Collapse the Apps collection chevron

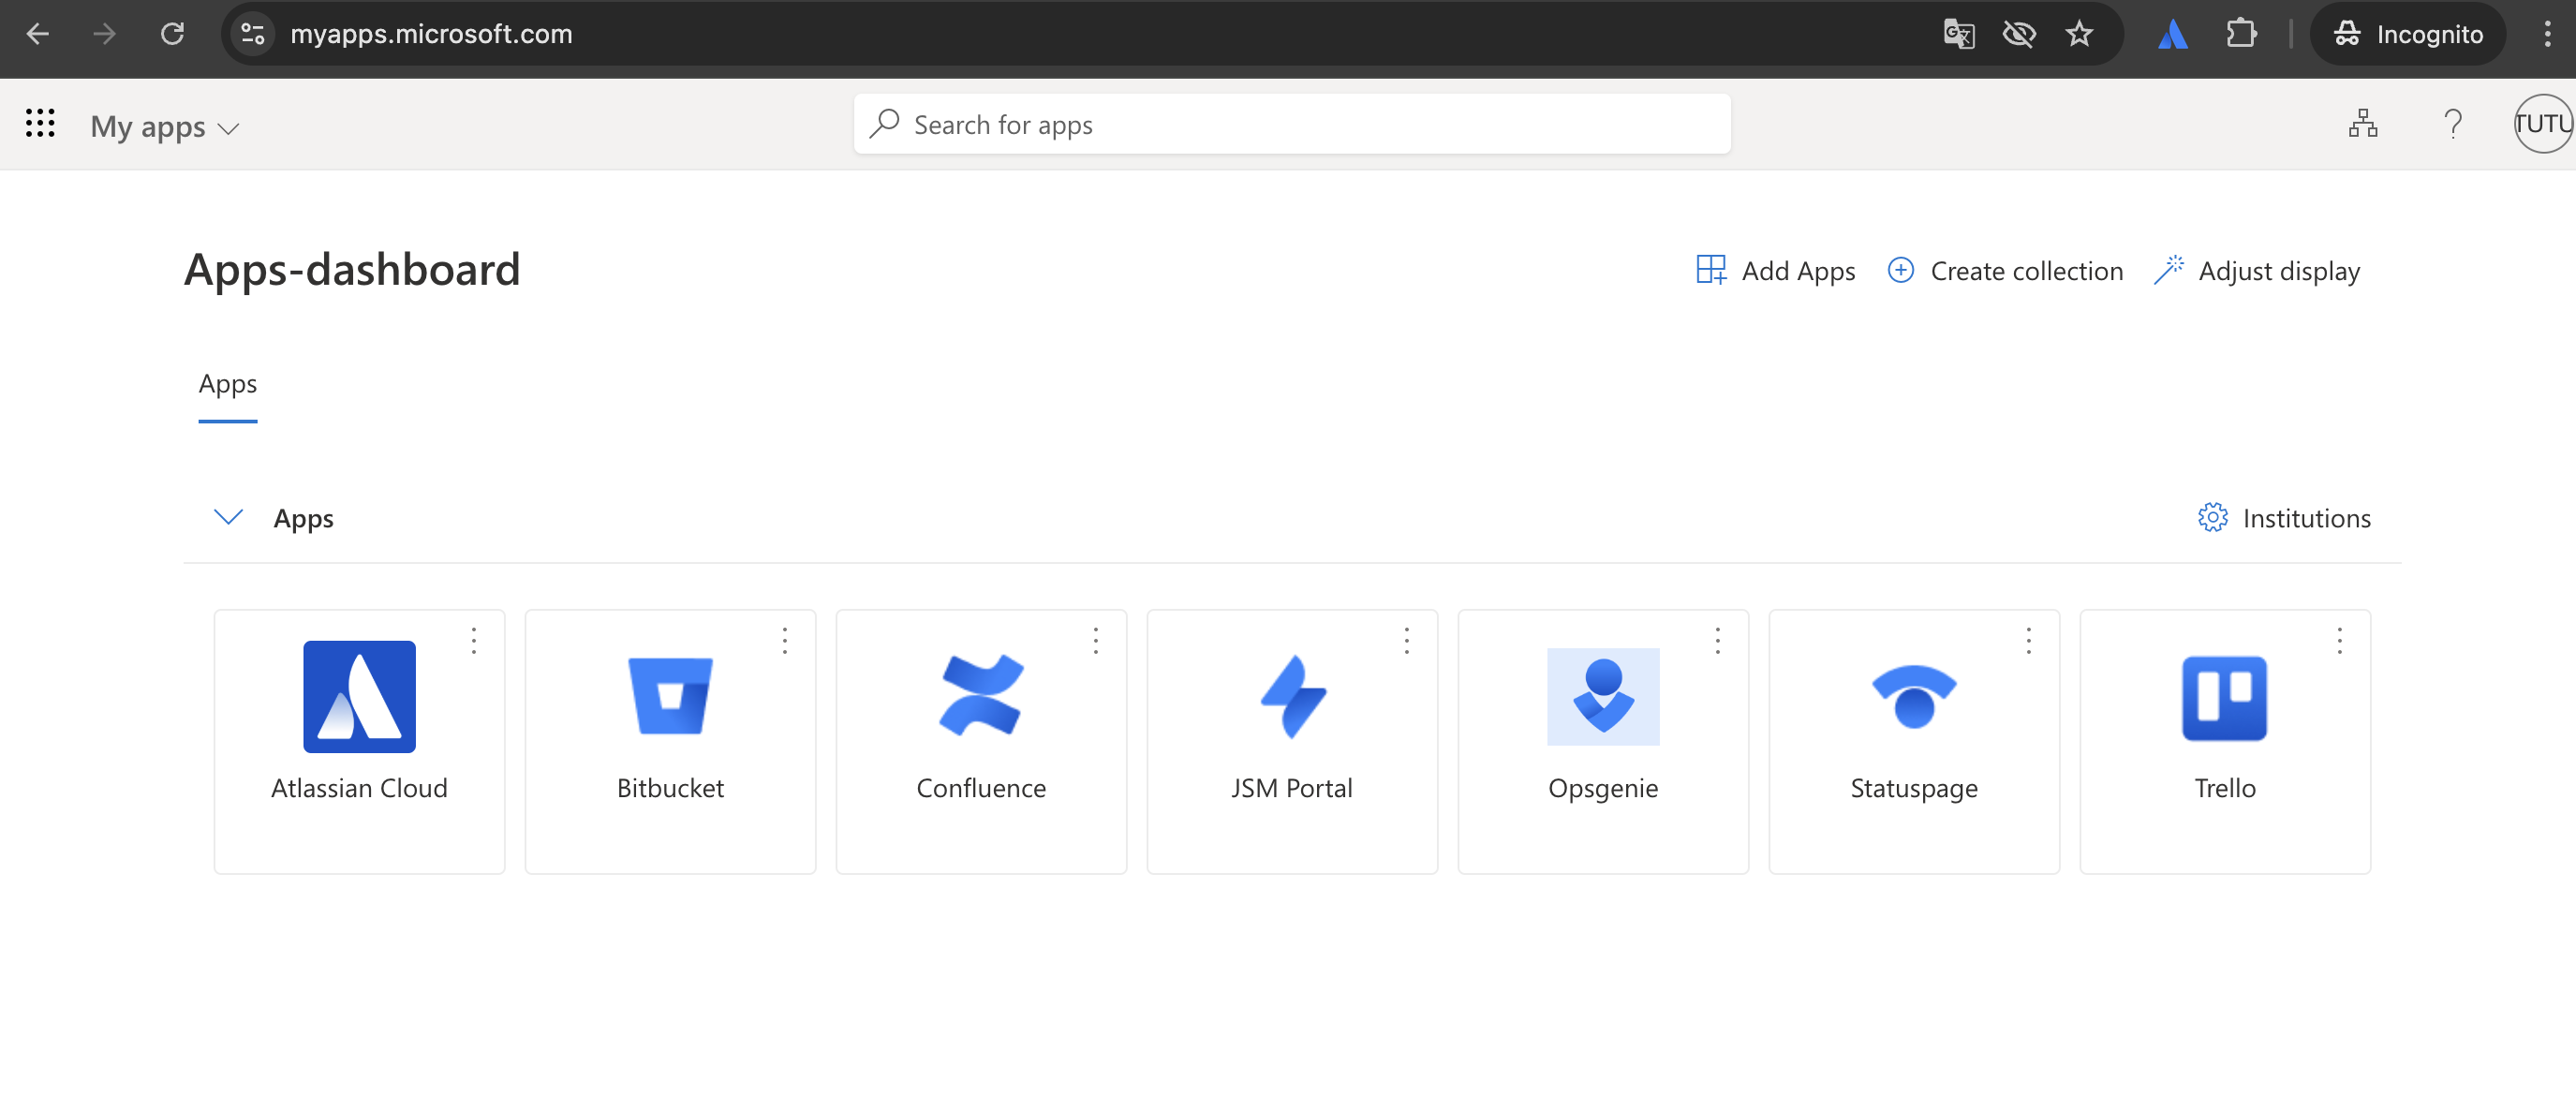[228, 517]
